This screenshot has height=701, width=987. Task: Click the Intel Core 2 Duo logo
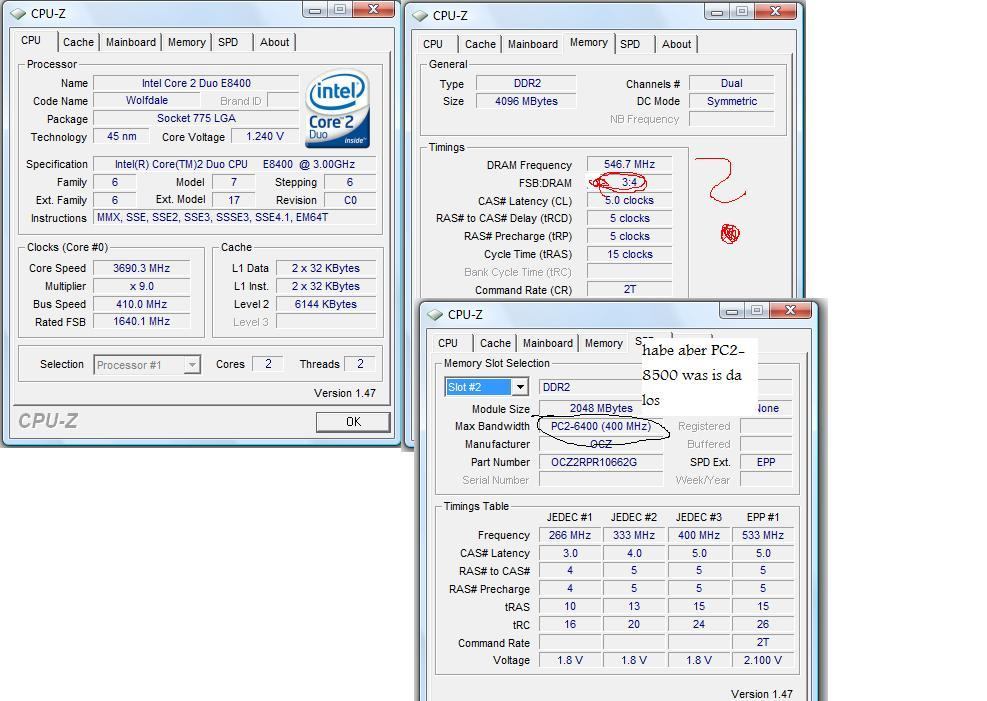[338, 109]
